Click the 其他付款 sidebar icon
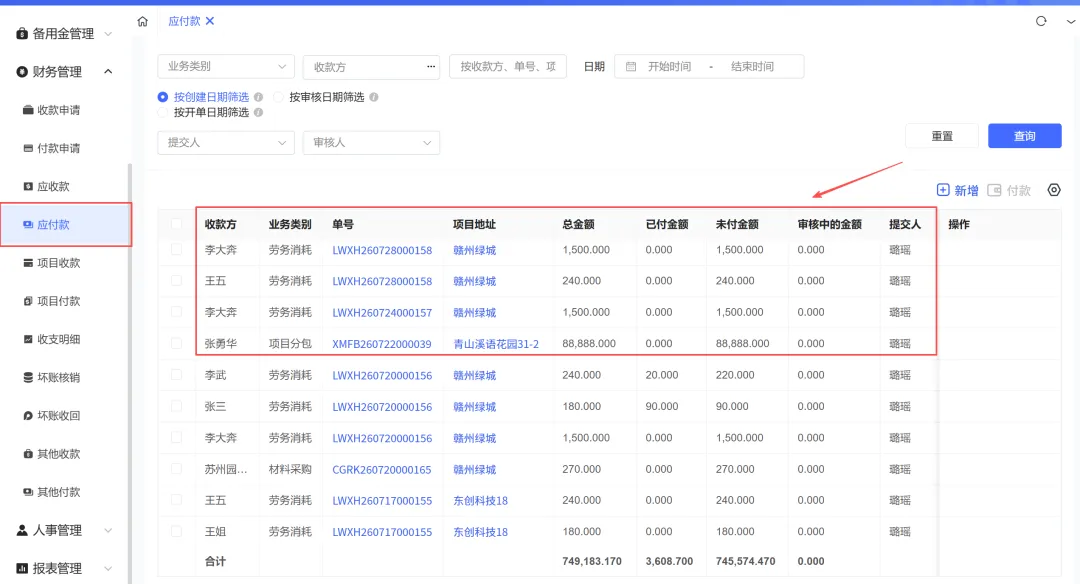 (x=28, y=492)
